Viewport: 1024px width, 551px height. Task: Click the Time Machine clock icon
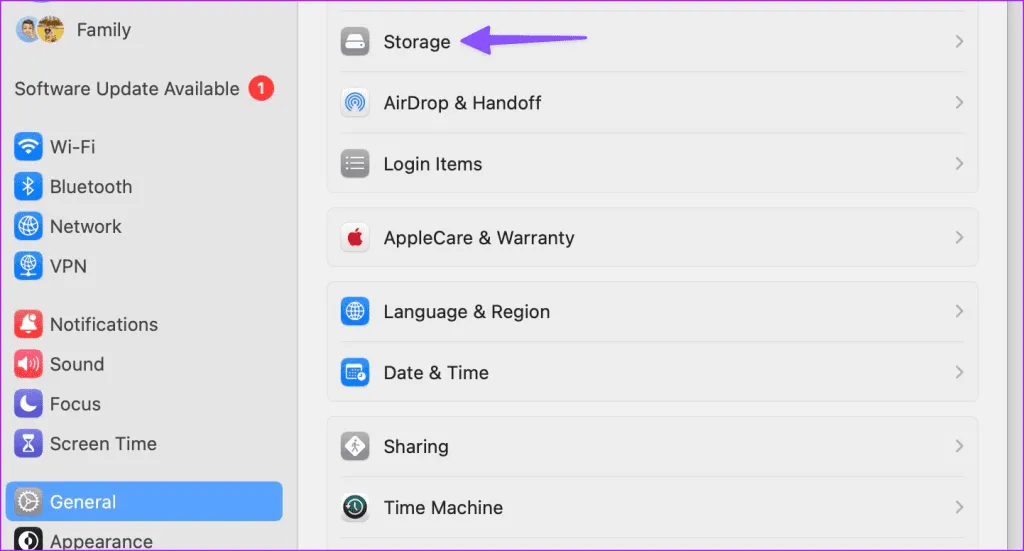[355, 508]
